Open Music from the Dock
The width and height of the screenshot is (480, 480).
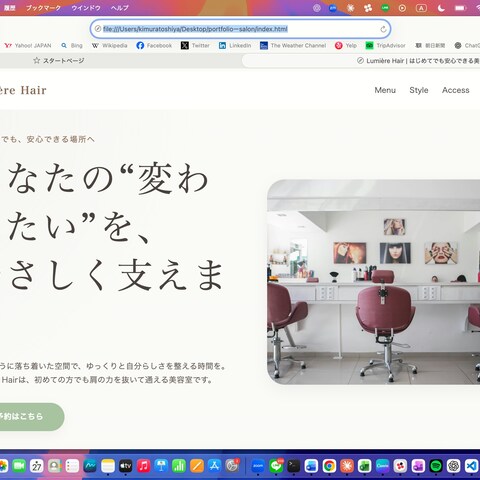click(x=143, y=466)
